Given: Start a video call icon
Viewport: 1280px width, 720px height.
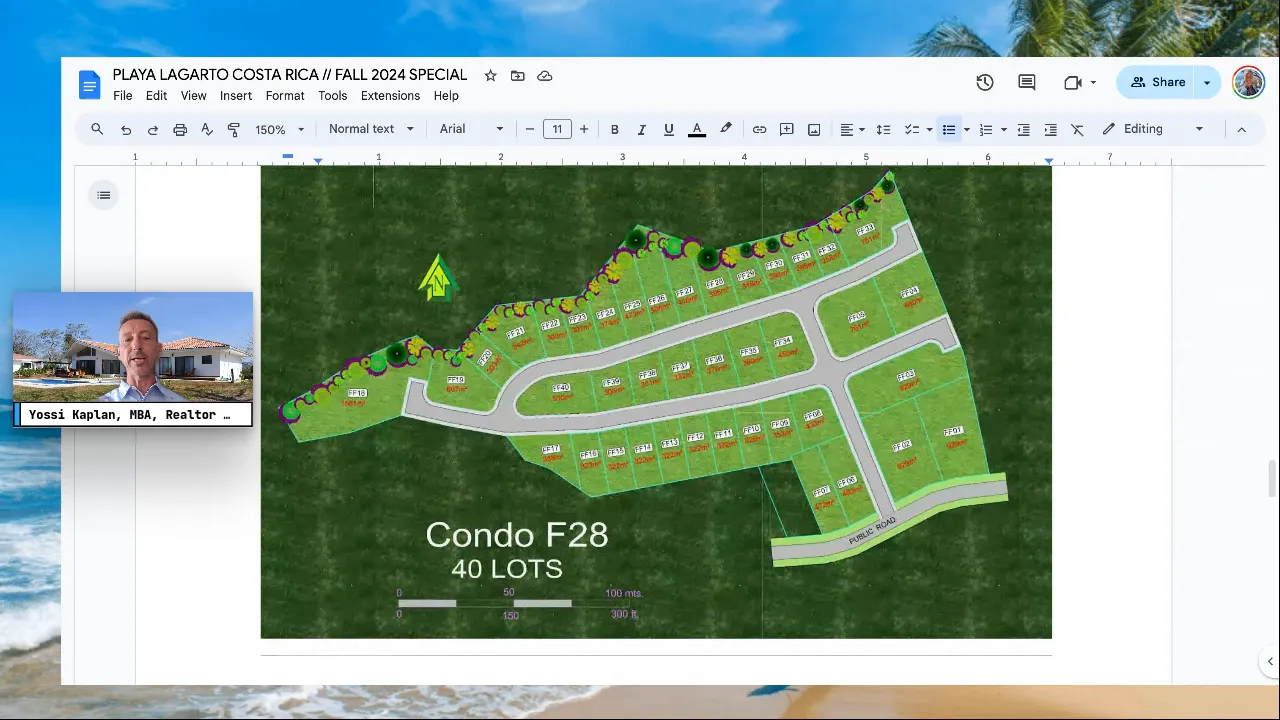Looking at the screenshot, I should [x=1073, y=83].
